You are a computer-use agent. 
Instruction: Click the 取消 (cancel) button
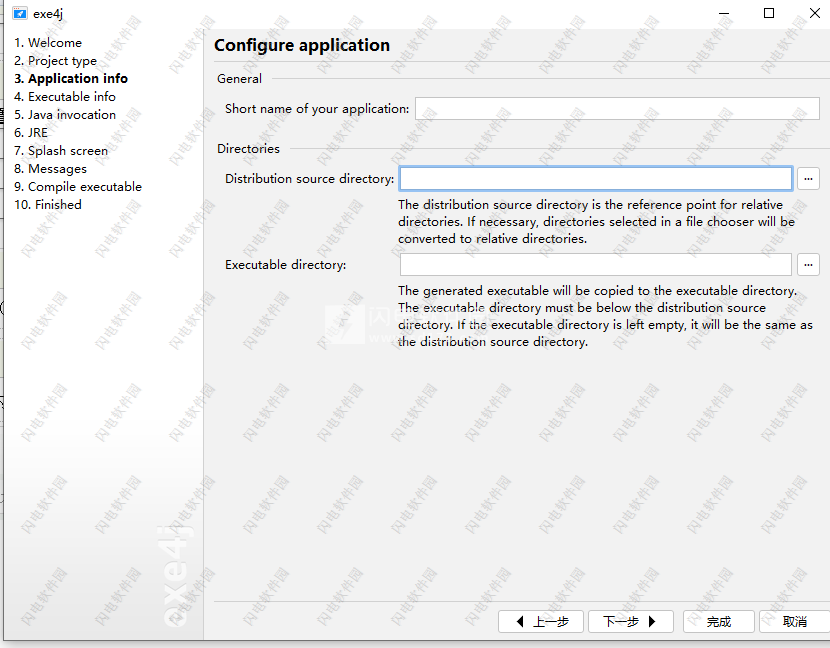pos(795,622)
